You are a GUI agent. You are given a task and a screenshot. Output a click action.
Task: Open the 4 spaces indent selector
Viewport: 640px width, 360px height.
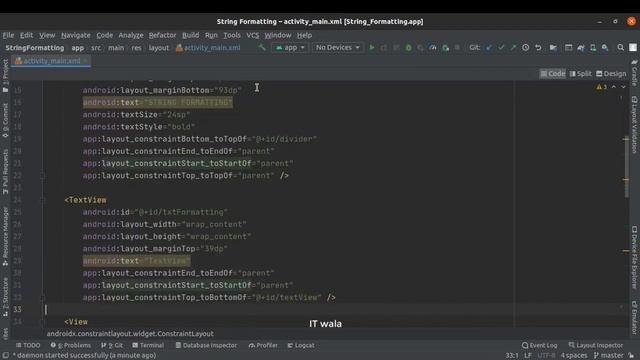pyautogui.click(x=573, y=356)
